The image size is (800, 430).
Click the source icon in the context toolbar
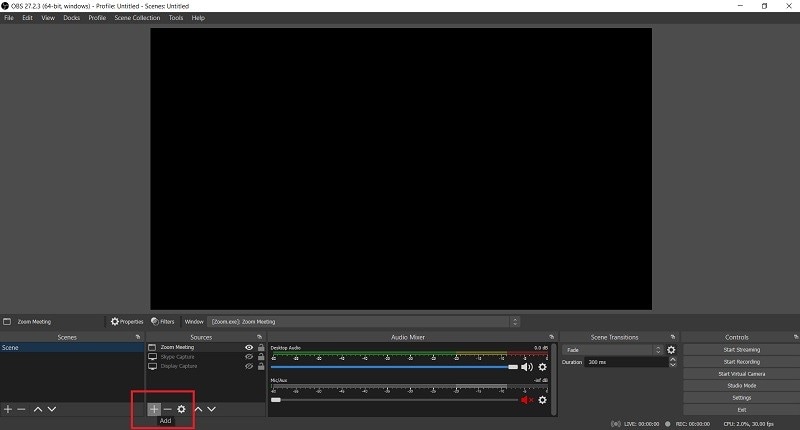[x=7, y=322]
